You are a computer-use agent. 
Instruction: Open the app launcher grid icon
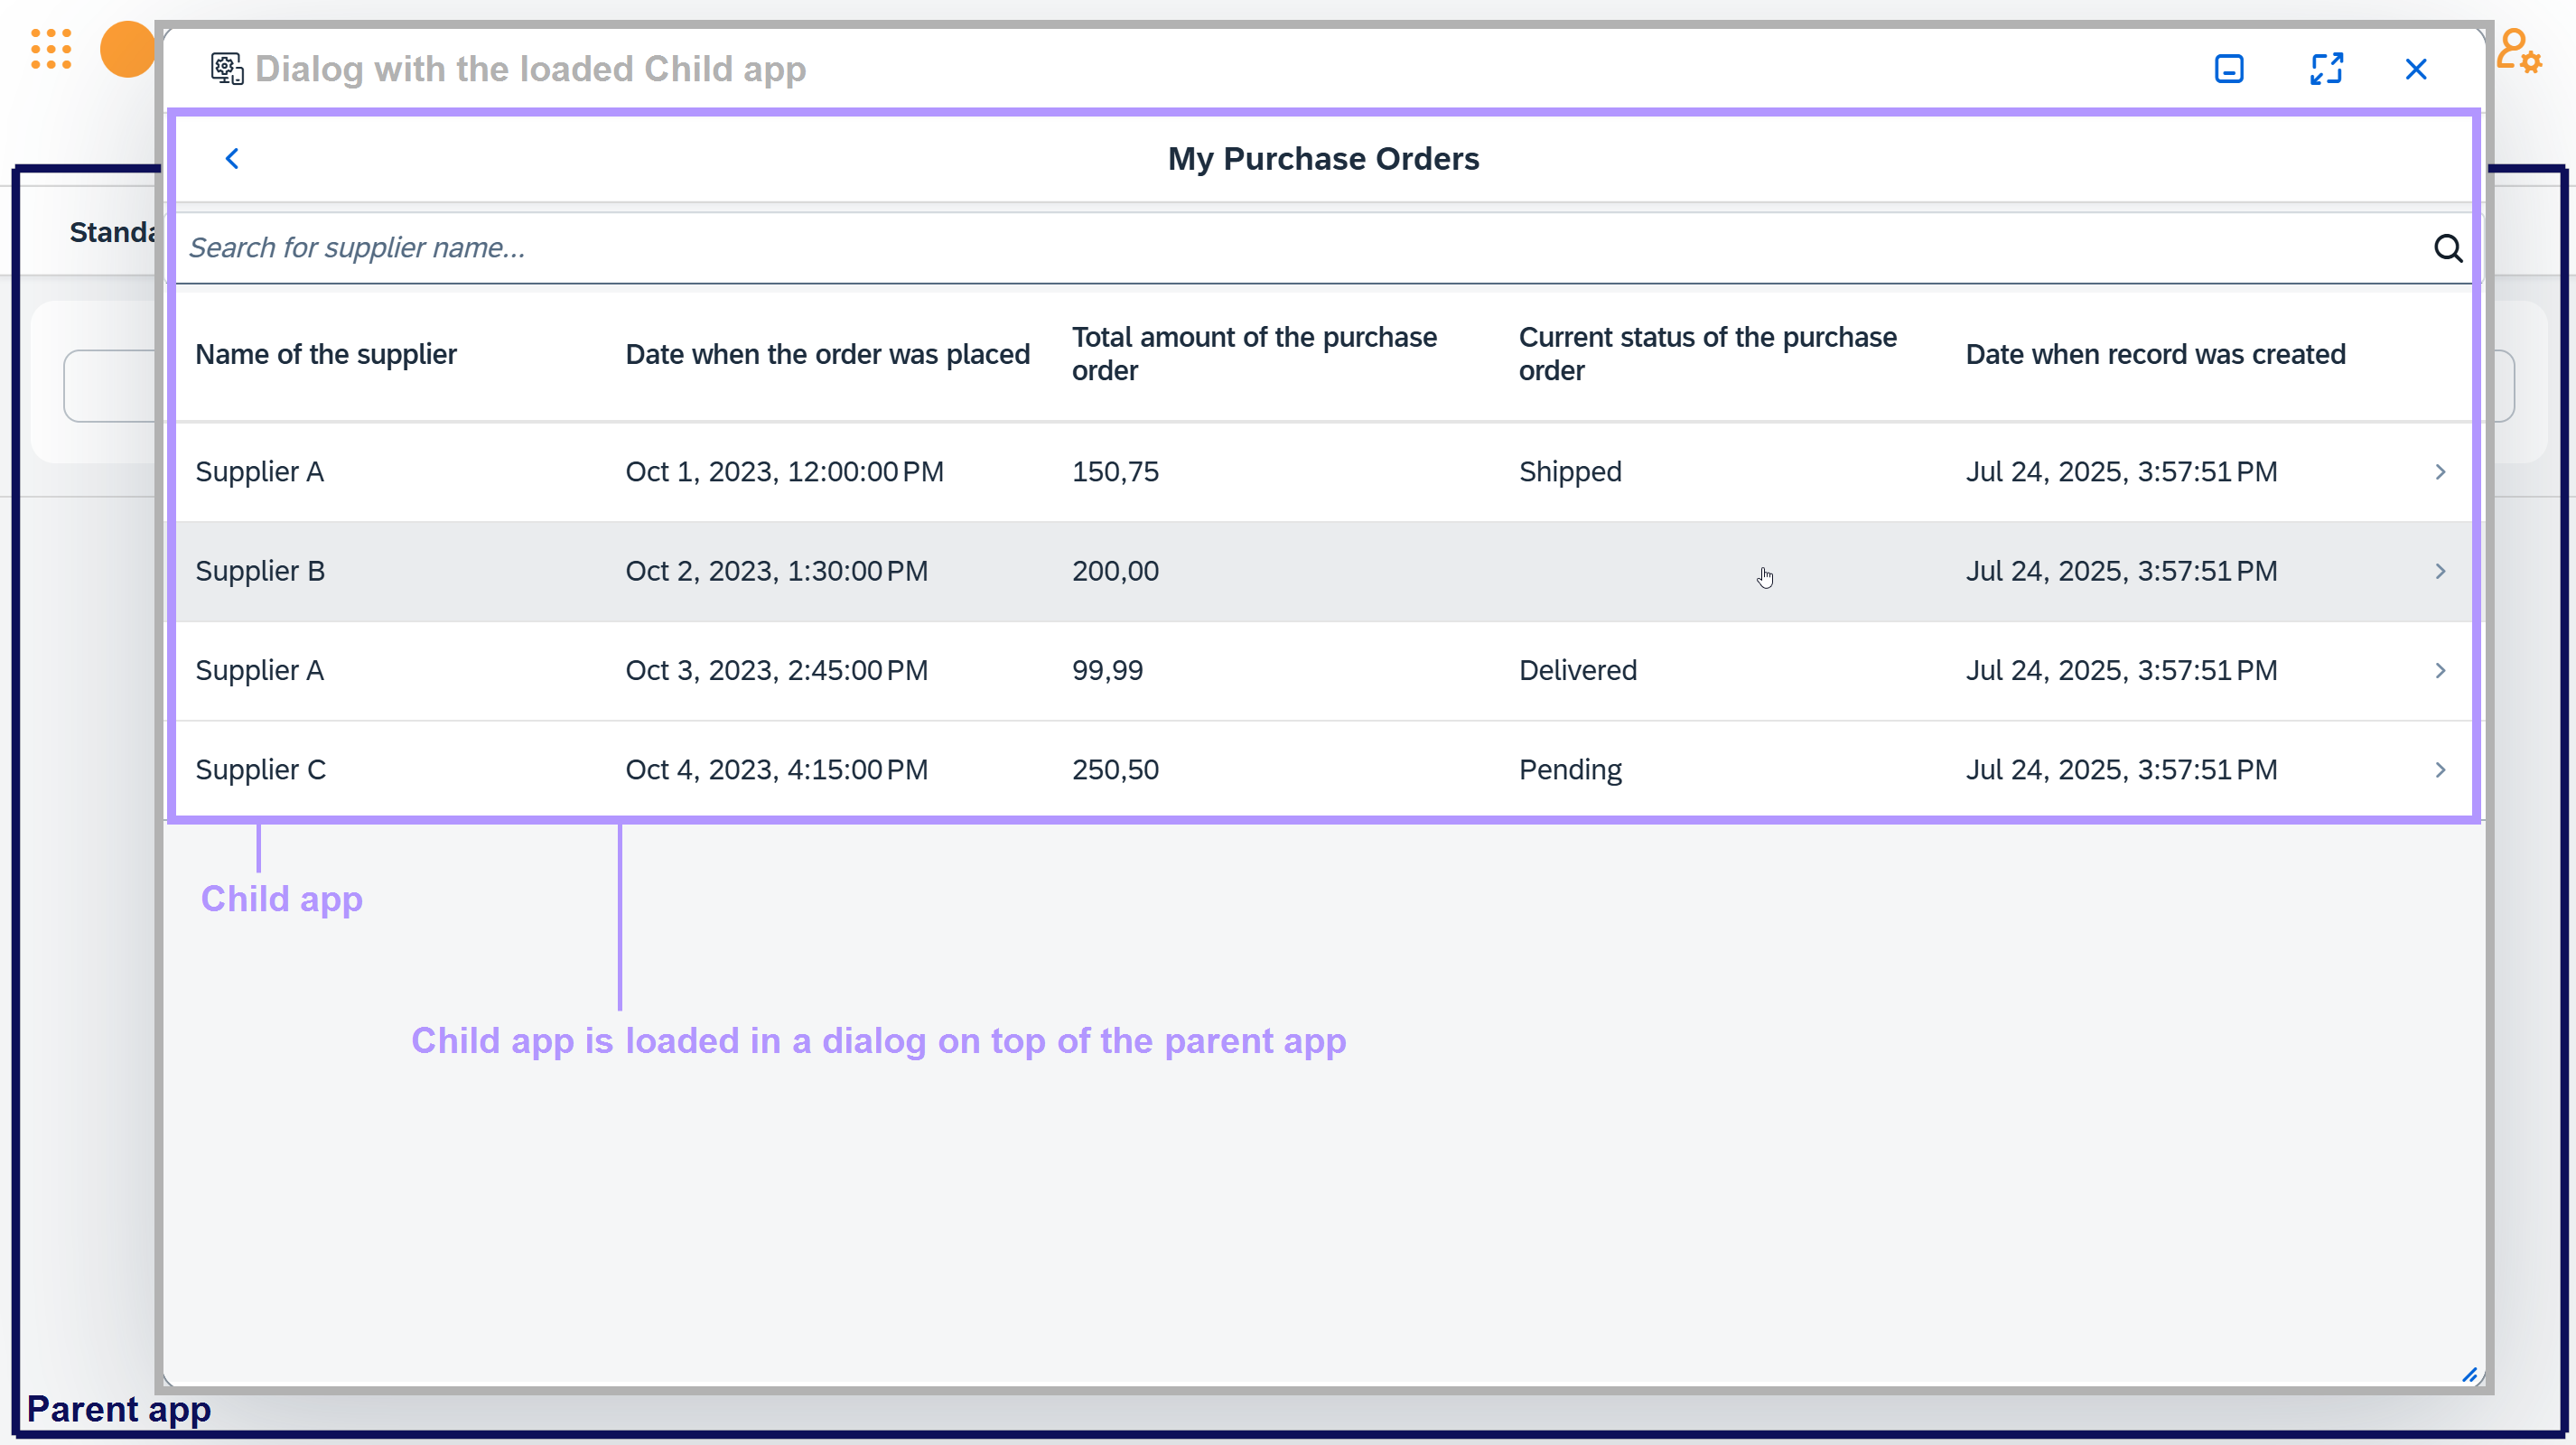point(51,49)
